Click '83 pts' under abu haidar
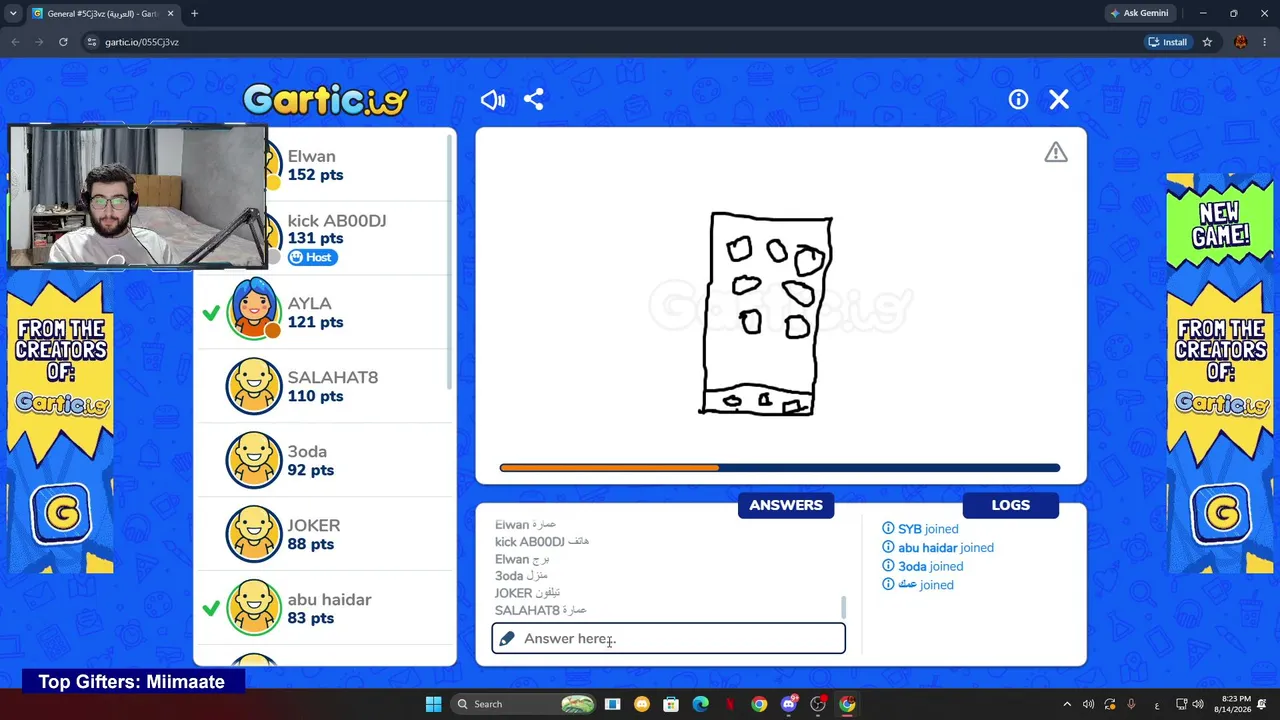 click(x=311, y=618)
